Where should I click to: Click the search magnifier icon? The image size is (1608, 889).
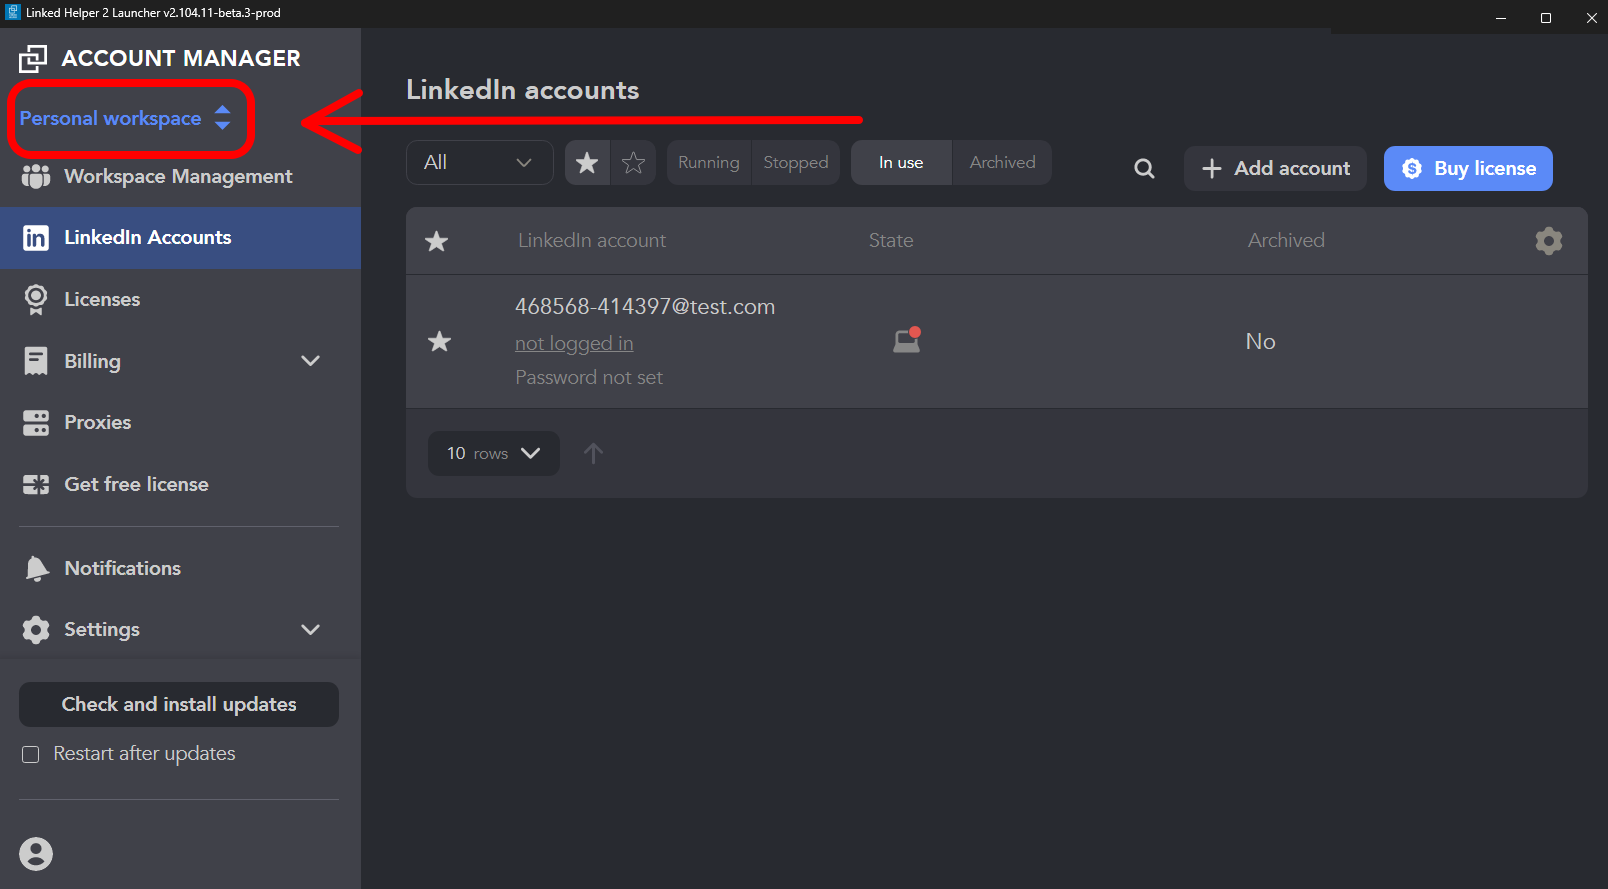tap(1145, 169)
